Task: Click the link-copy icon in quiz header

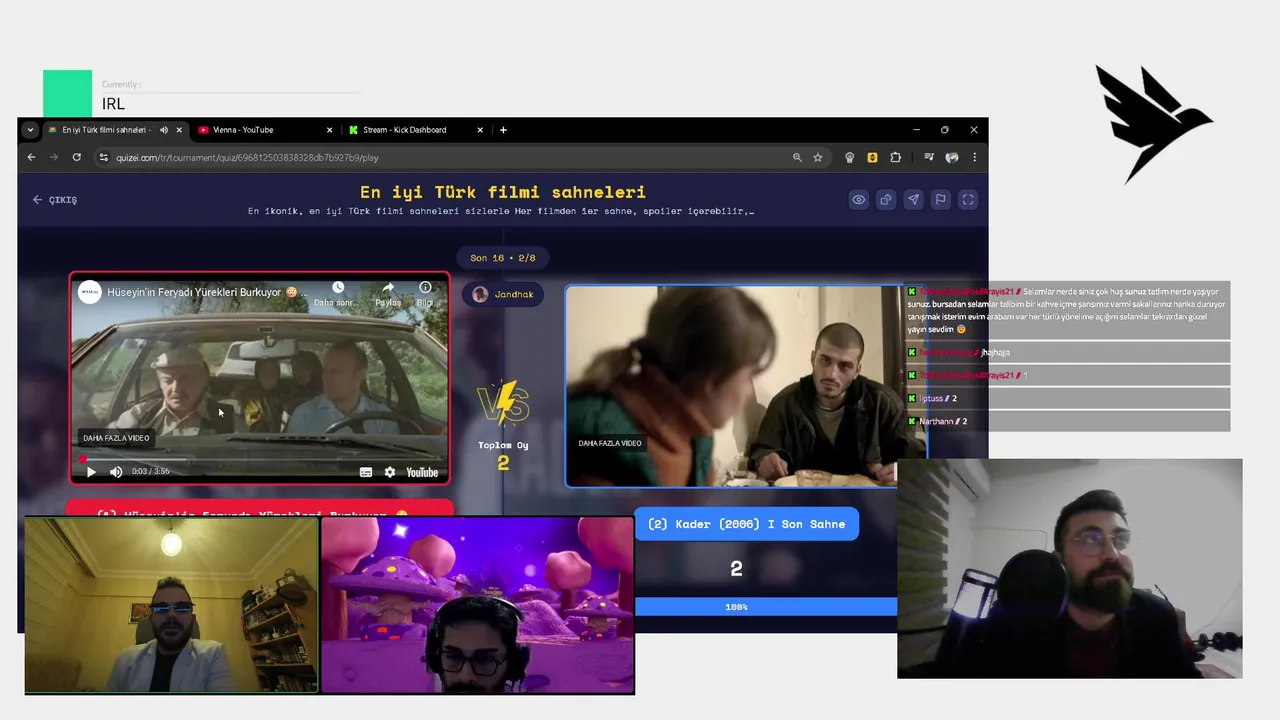Action: [x=886, y=200]
